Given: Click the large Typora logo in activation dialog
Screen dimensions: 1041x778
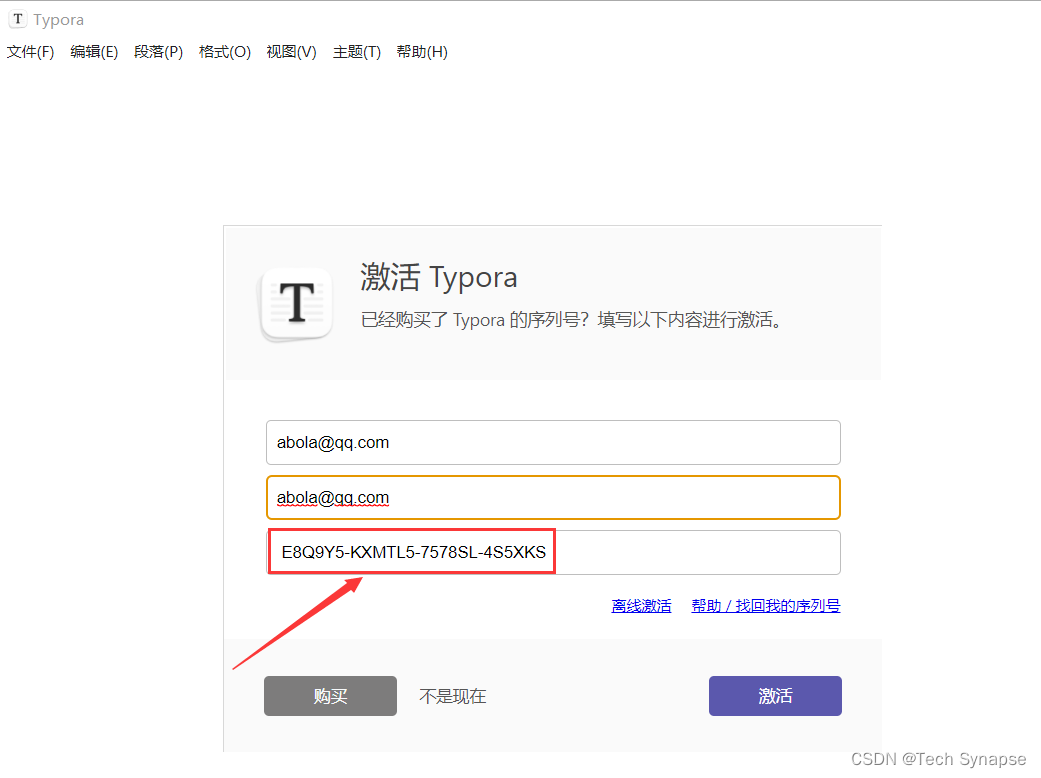Looking at the screenshot, I should click(x=296, y=305).
